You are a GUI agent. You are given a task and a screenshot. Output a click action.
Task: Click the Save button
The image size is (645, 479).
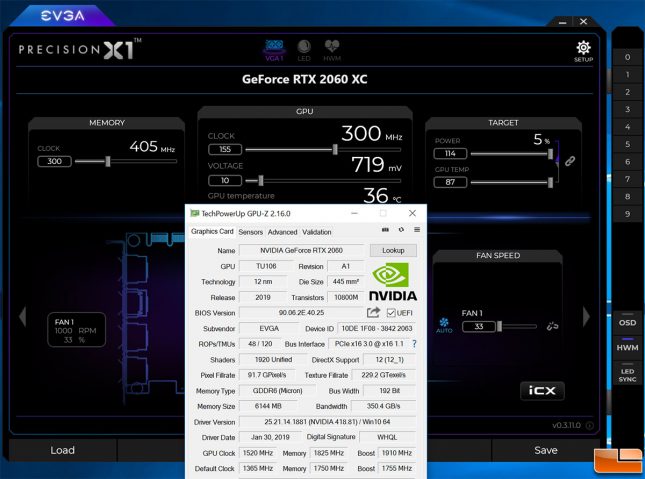[545, 450]
